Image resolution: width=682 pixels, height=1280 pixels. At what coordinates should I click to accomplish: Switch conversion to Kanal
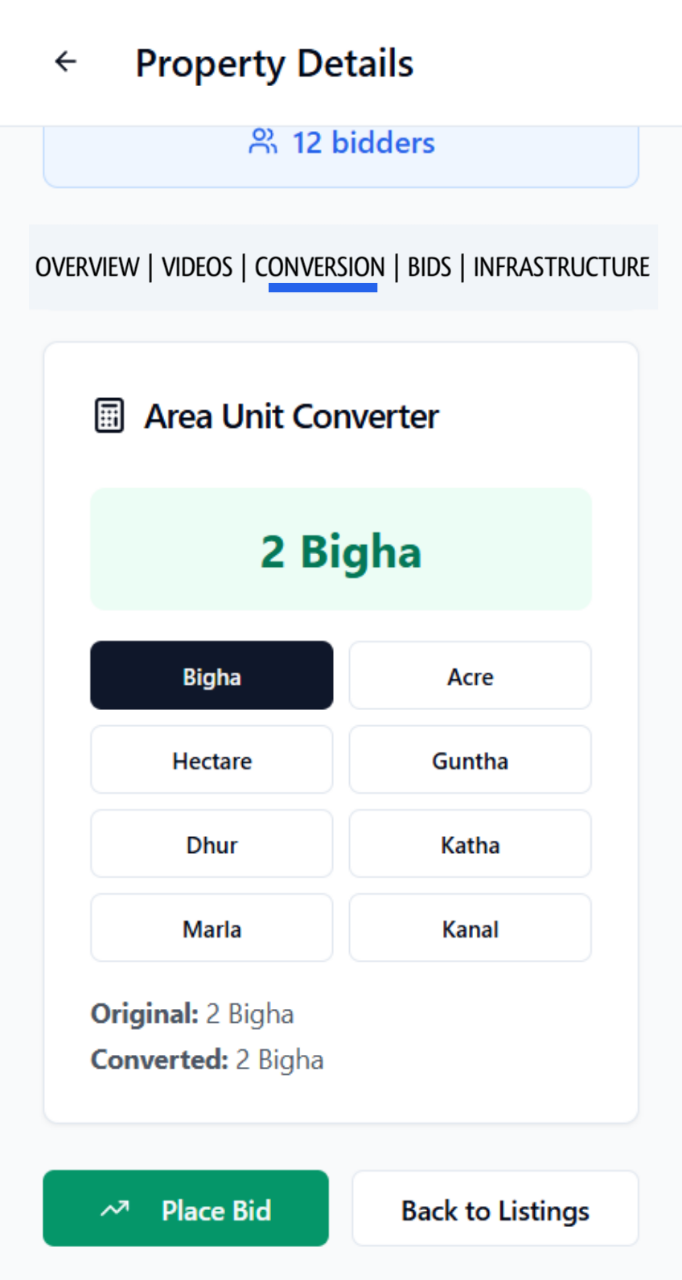pos(470,928)
